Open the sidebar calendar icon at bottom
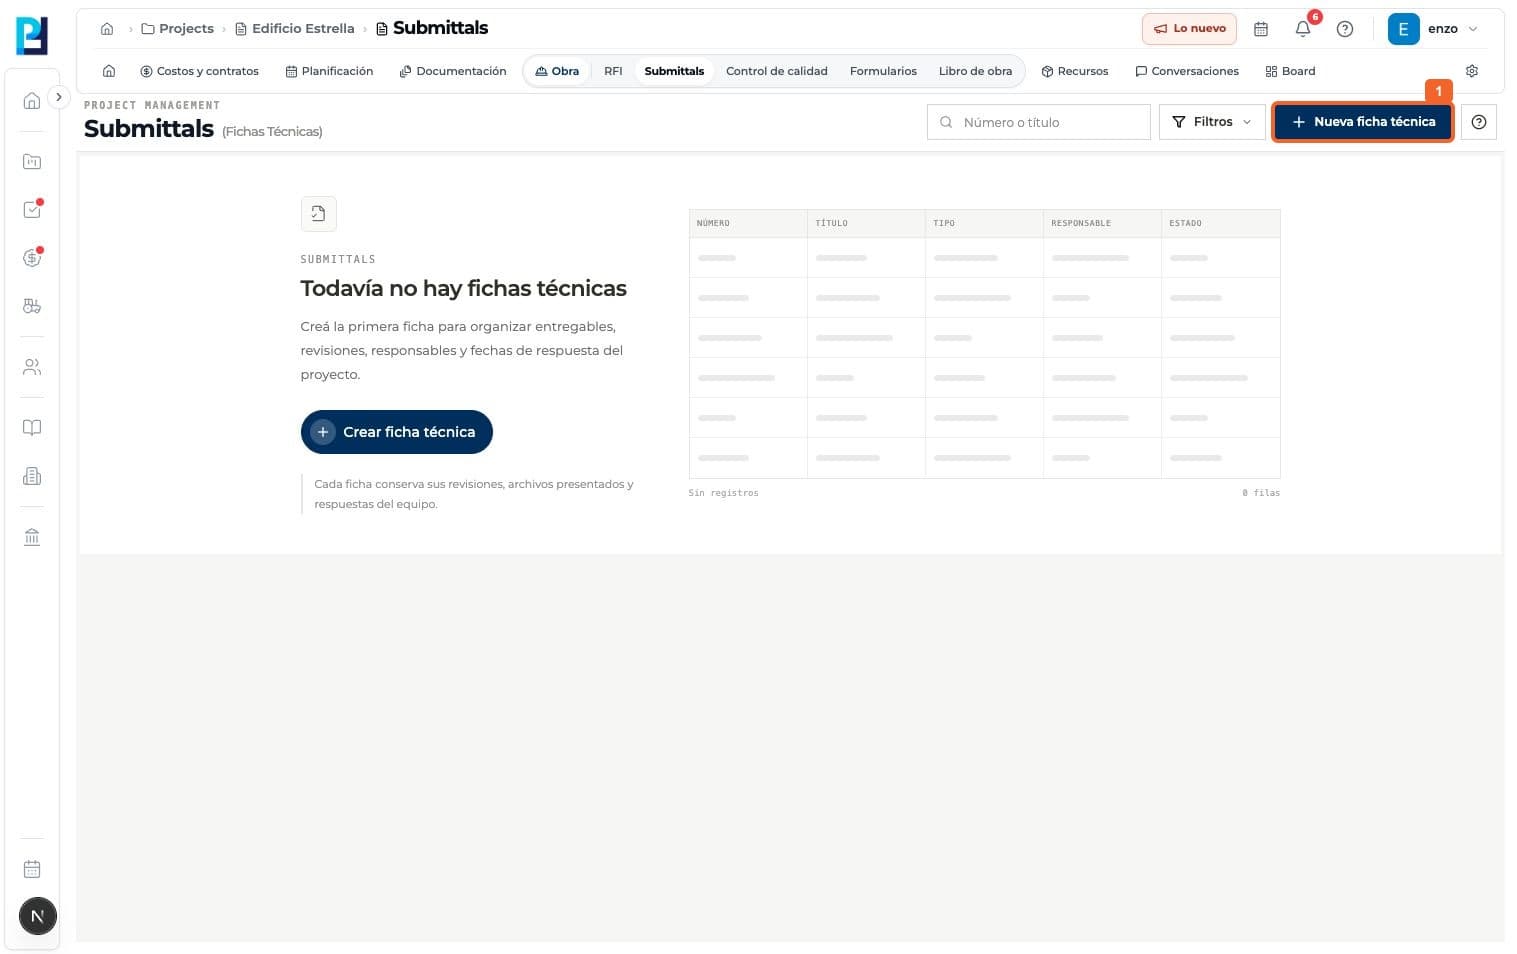 pyautogui.click(x=32, y=869)
